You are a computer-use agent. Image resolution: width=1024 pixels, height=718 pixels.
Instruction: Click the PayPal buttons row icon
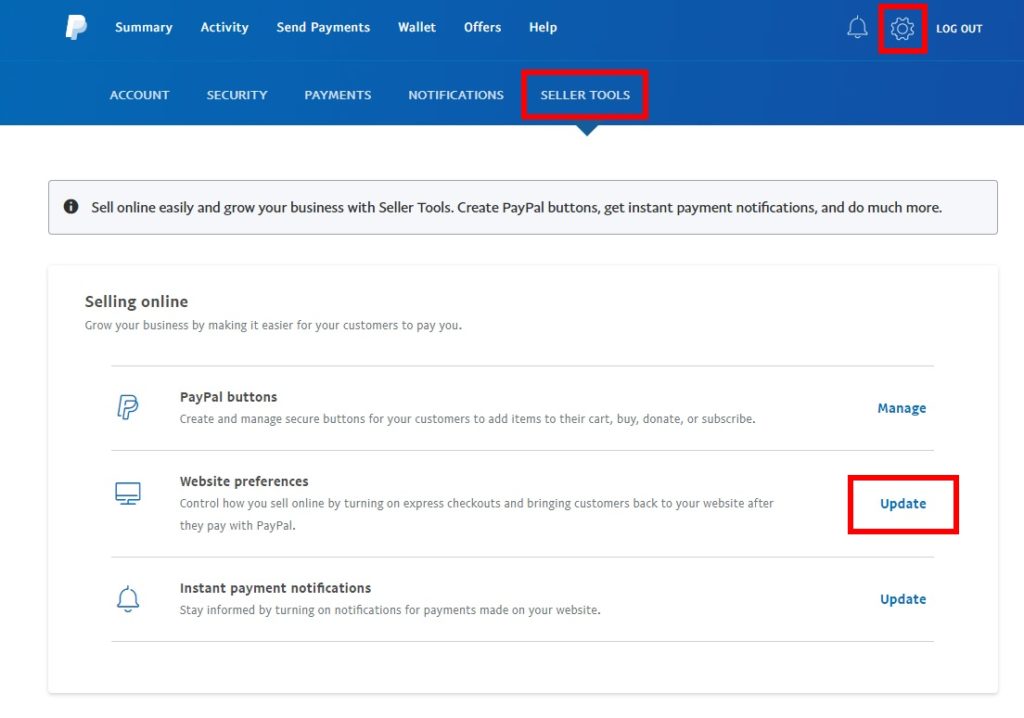(128, 407)
